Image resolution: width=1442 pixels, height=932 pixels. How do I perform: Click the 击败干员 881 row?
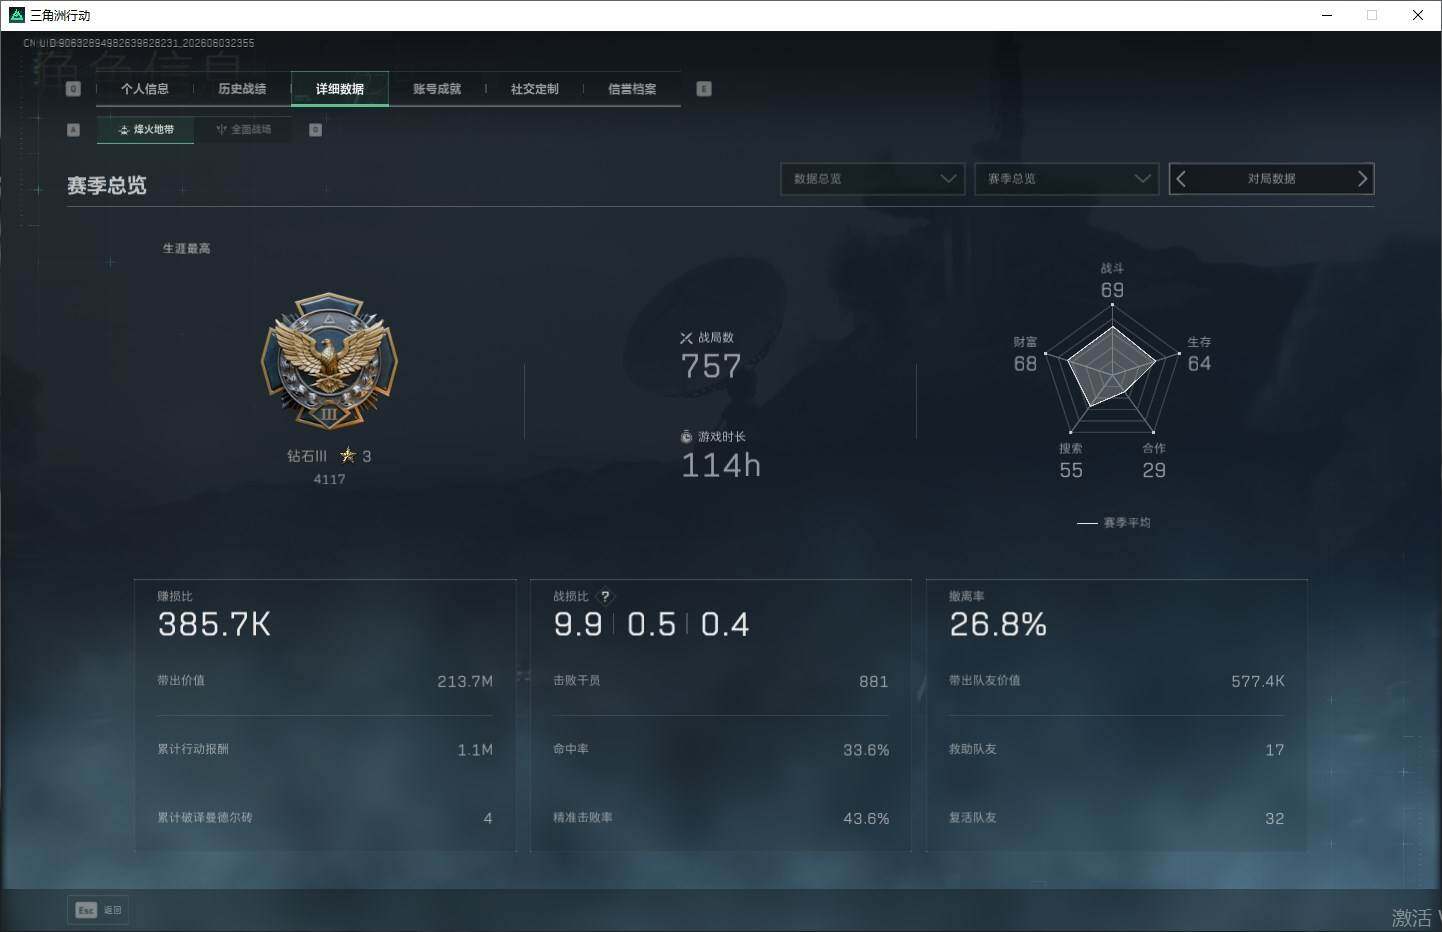(721, 681)
